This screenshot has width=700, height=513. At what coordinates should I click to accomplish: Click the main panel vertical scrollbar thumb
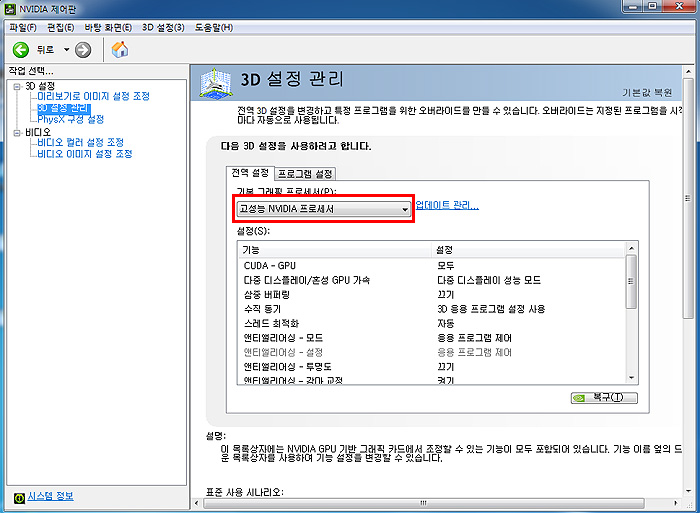tap(688, 198)
